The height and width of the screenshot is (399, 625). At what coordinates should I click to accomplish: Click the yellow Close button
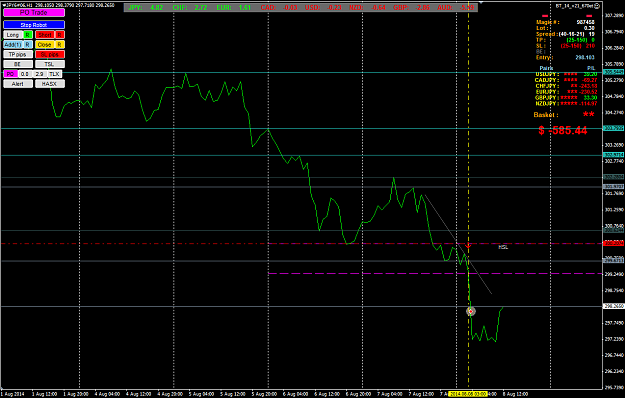click(x=45, y=45)
